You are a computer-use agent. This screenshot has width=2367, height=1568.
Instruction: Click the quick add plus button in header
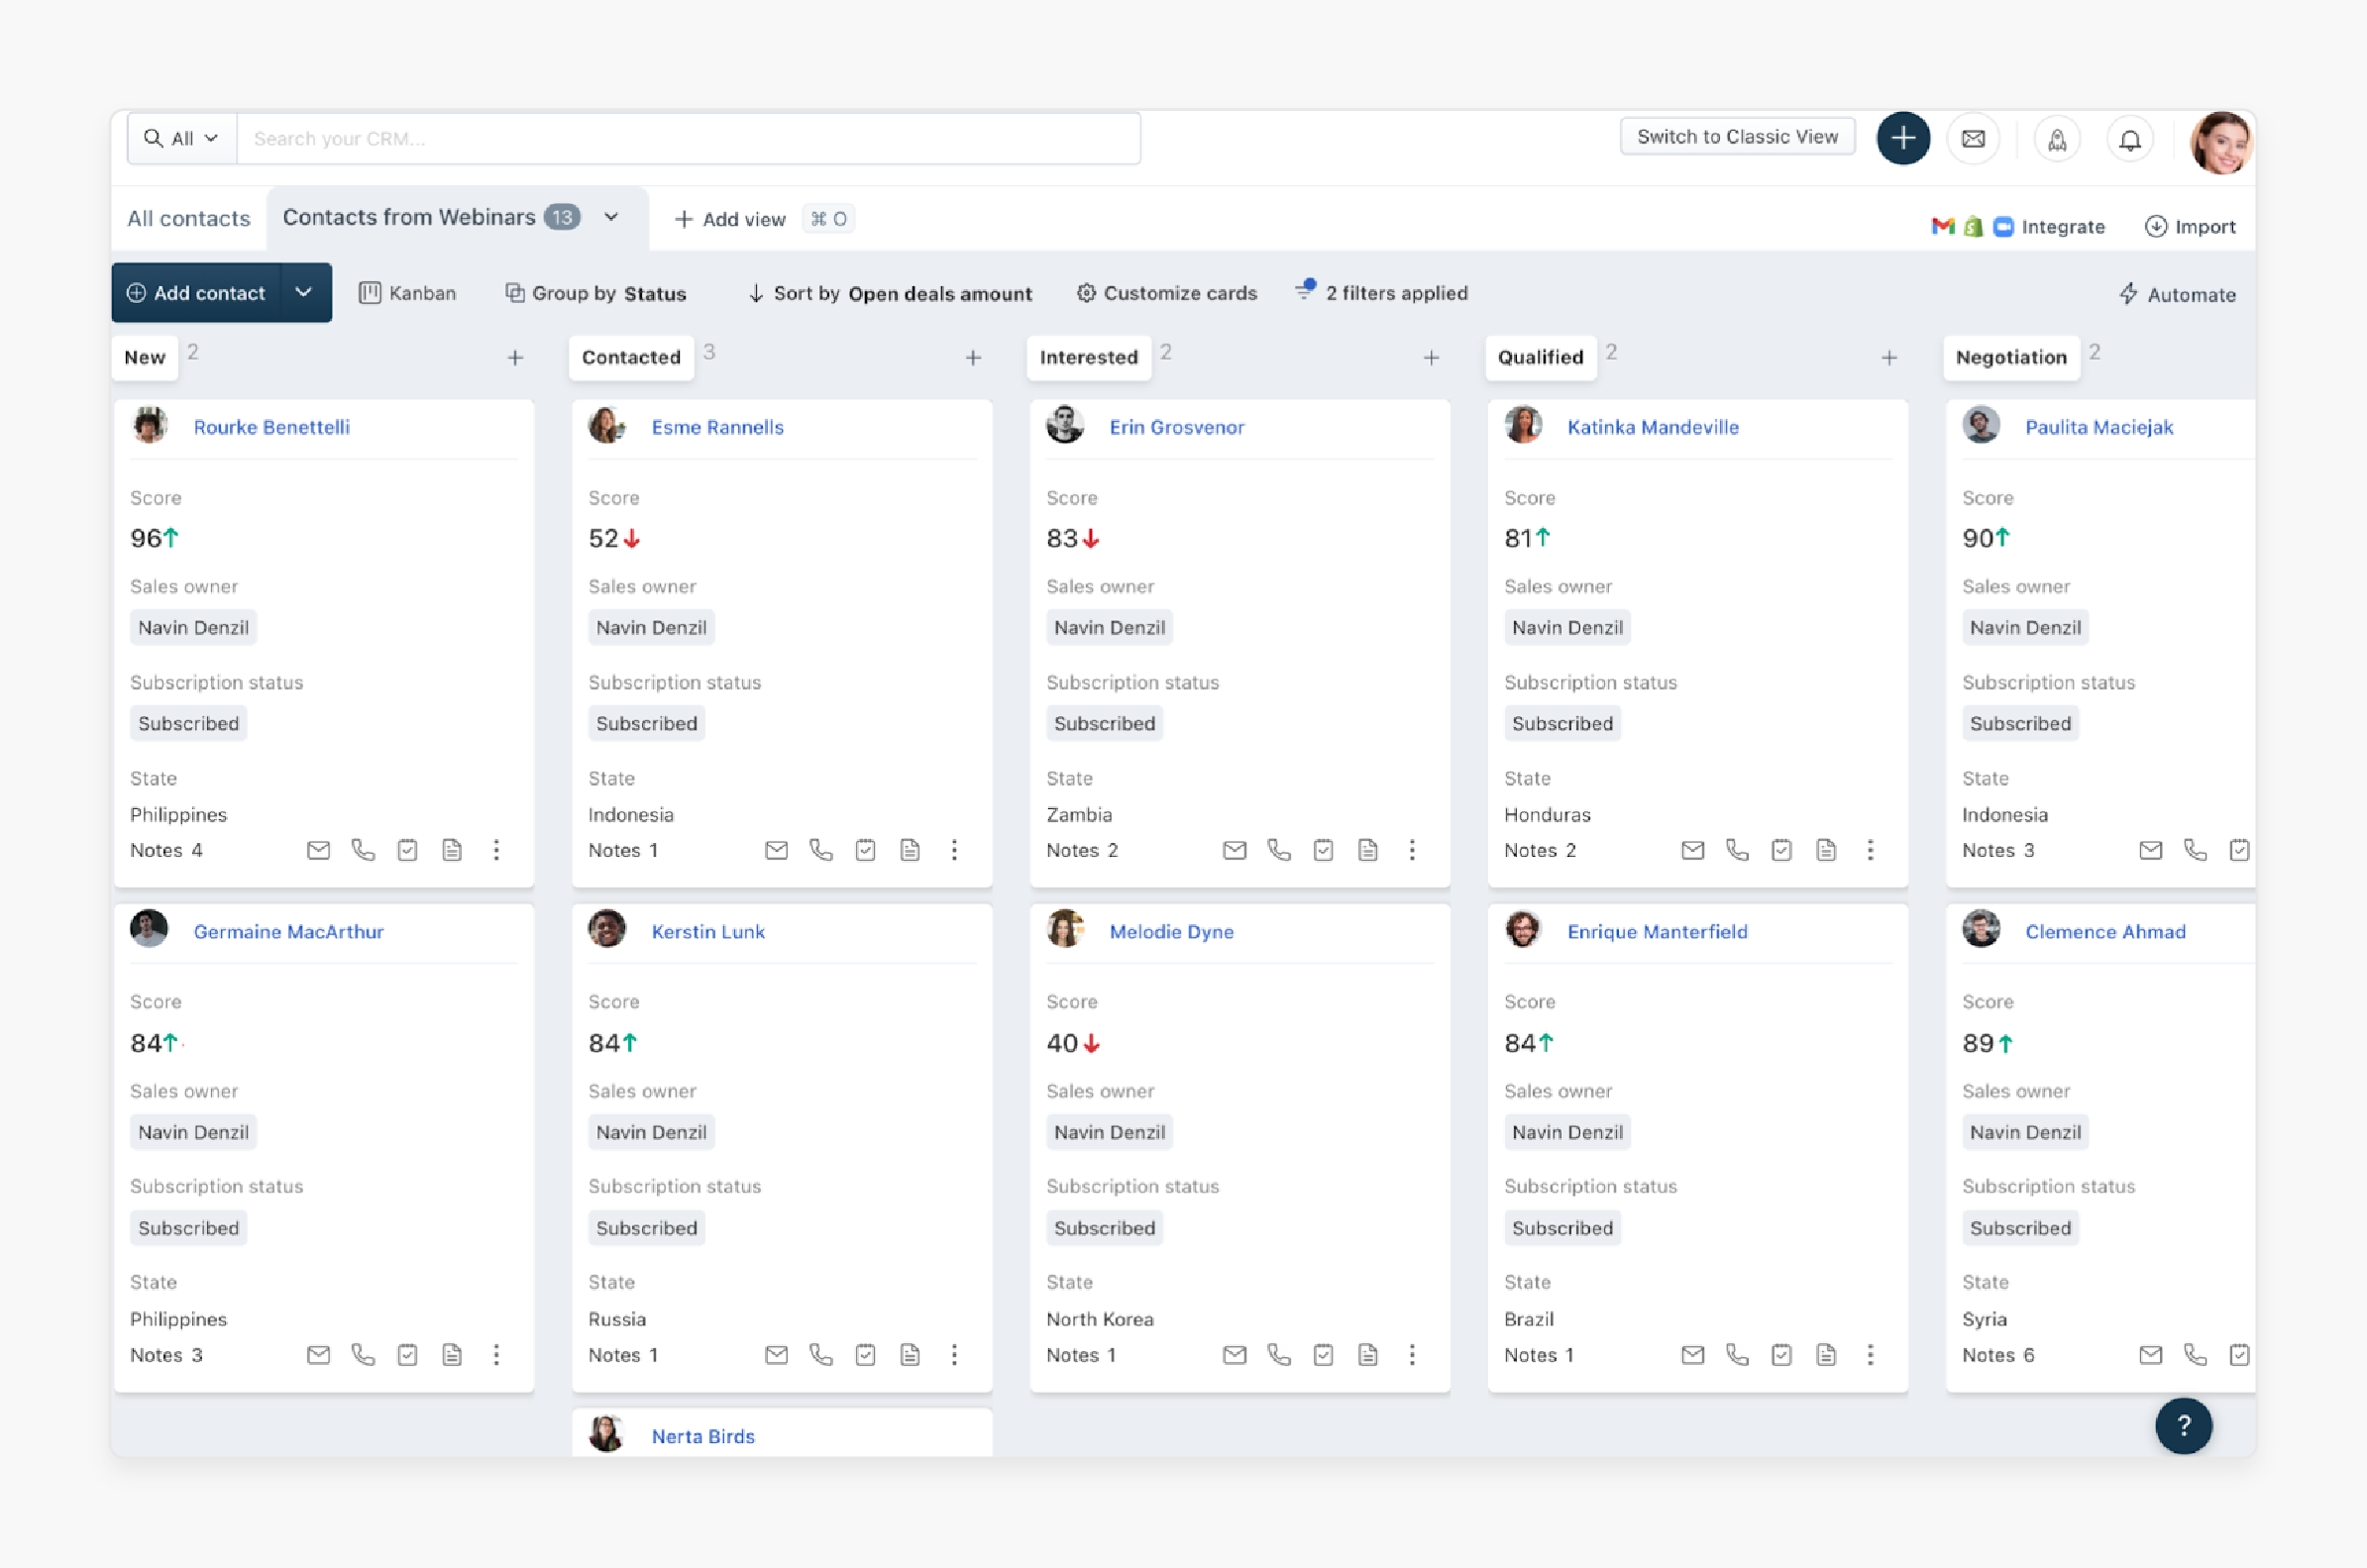coord(1902,138)
